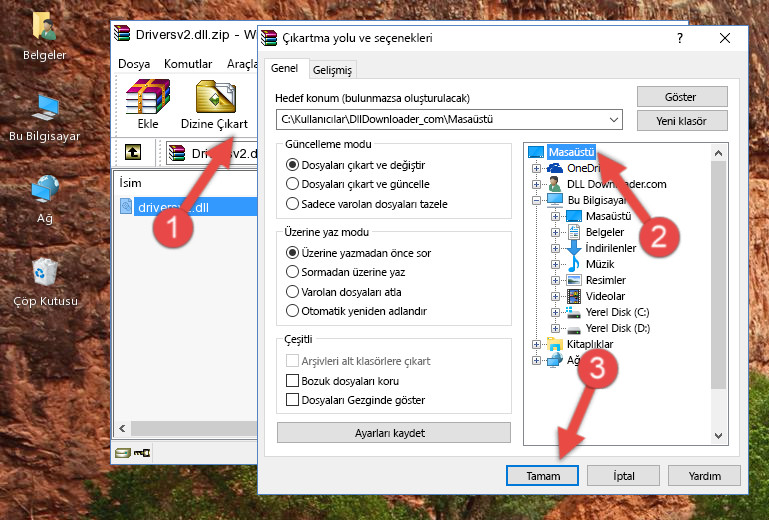
Task: Click the Dizine Çıkart toolbar icon
Action: [214, 104]
